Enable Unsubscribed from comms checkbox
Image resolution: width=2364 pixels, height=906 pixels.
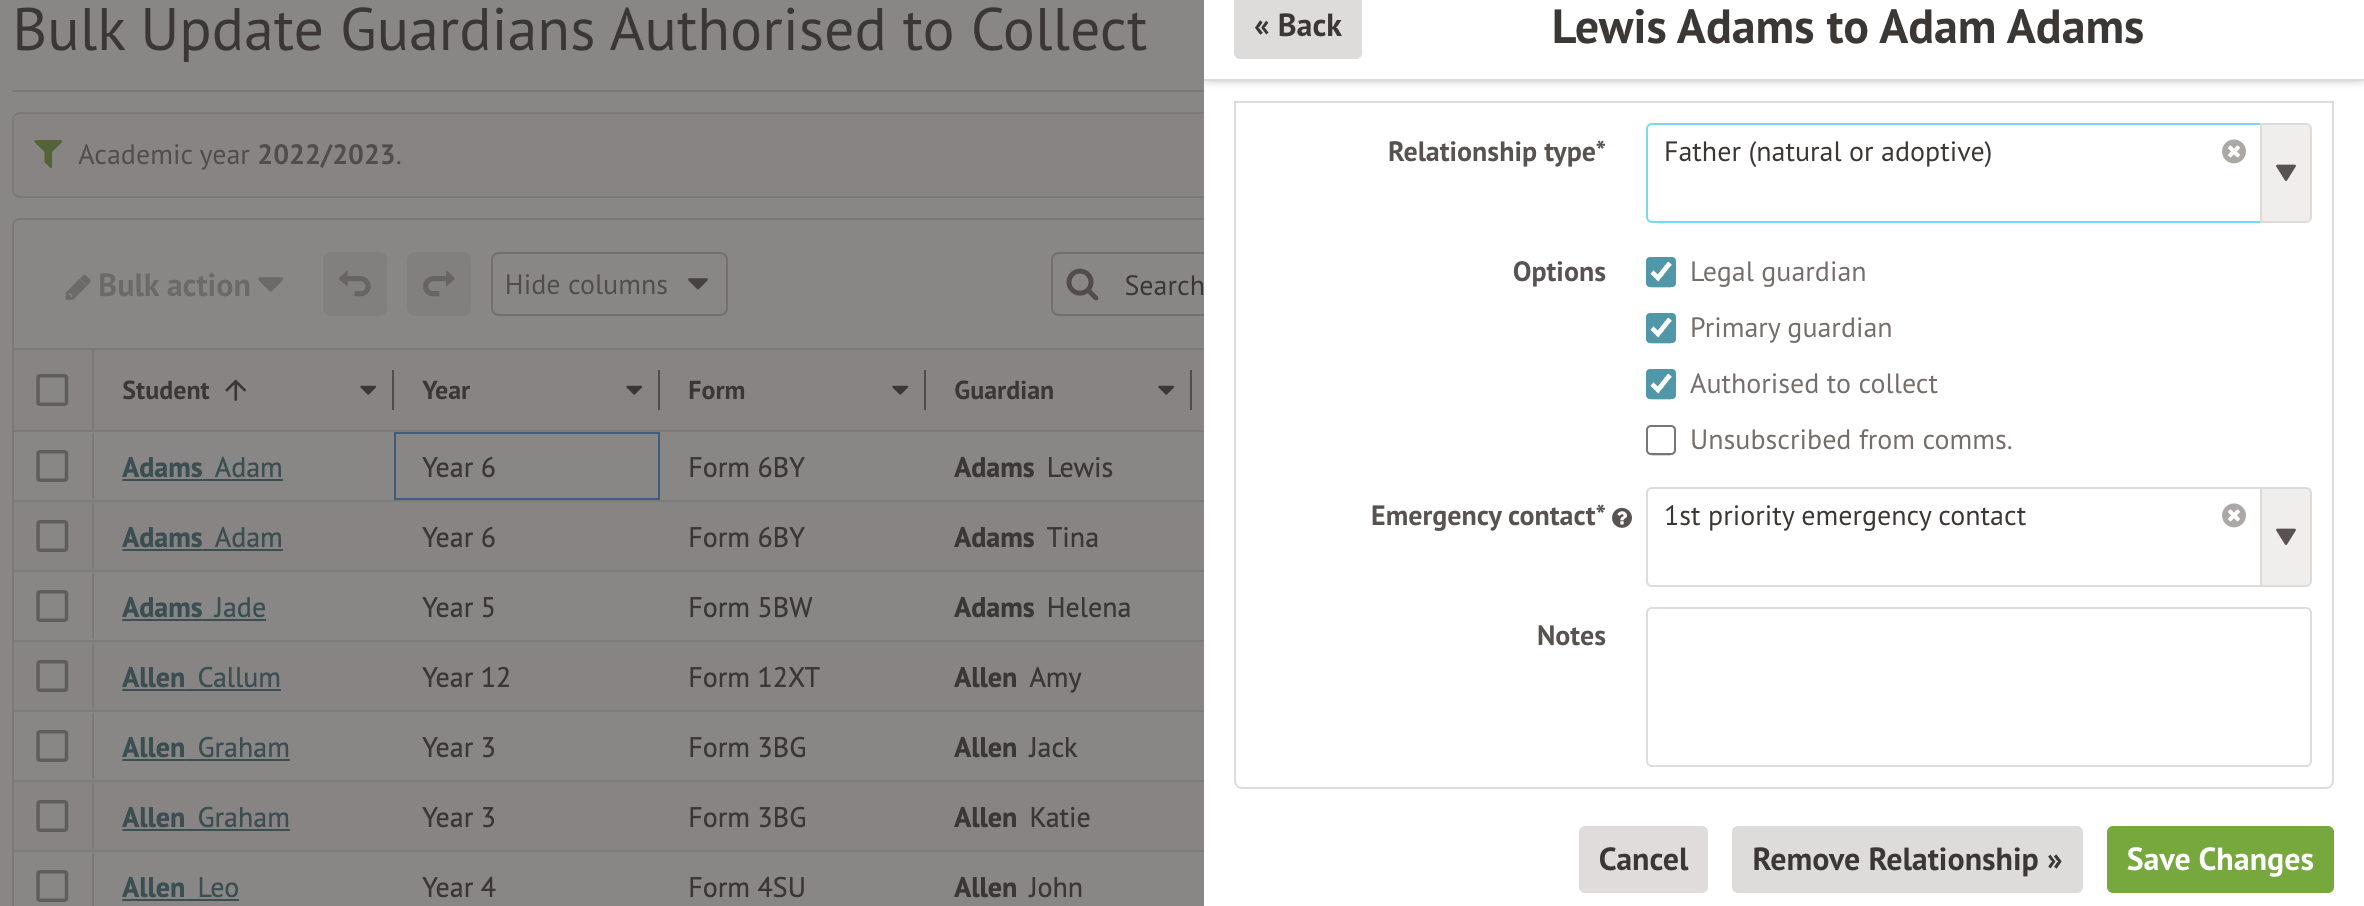pos(1661,440)
